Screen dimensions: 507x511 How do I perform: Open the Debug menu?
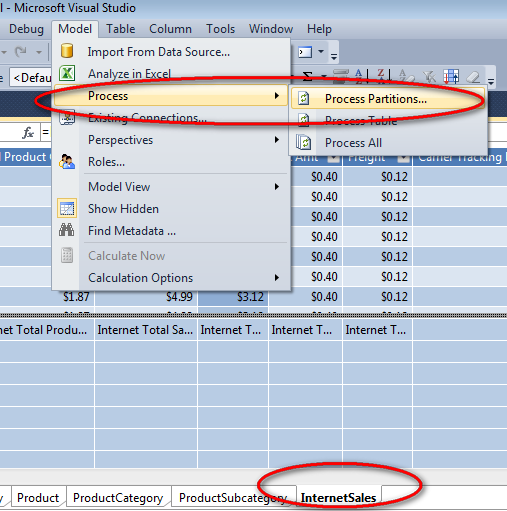tap(26, 29)
